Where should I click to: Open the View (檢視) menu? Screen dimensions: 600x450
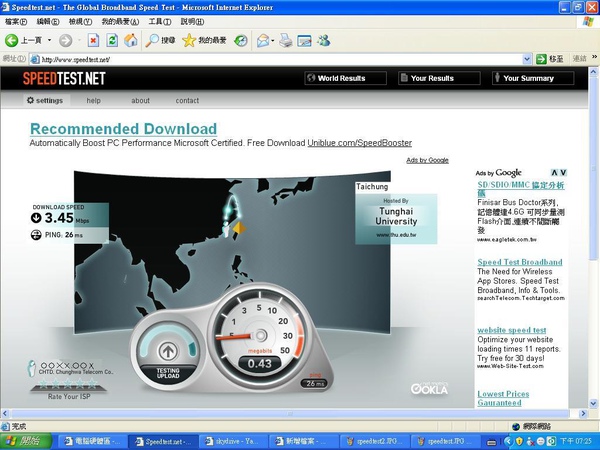80,22
